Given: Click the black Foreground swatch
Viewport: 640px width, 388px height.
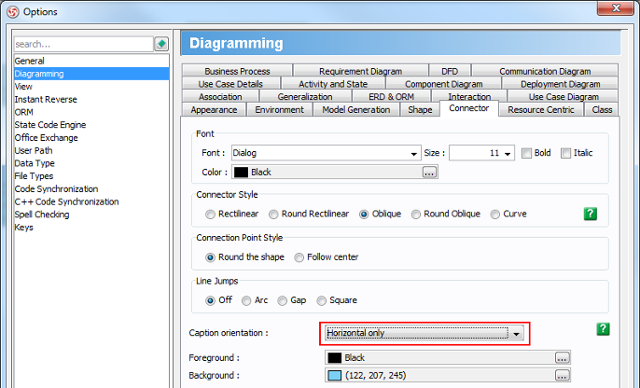Looking at the screenshot, I should pyautogui.click(x=334, y=358).
